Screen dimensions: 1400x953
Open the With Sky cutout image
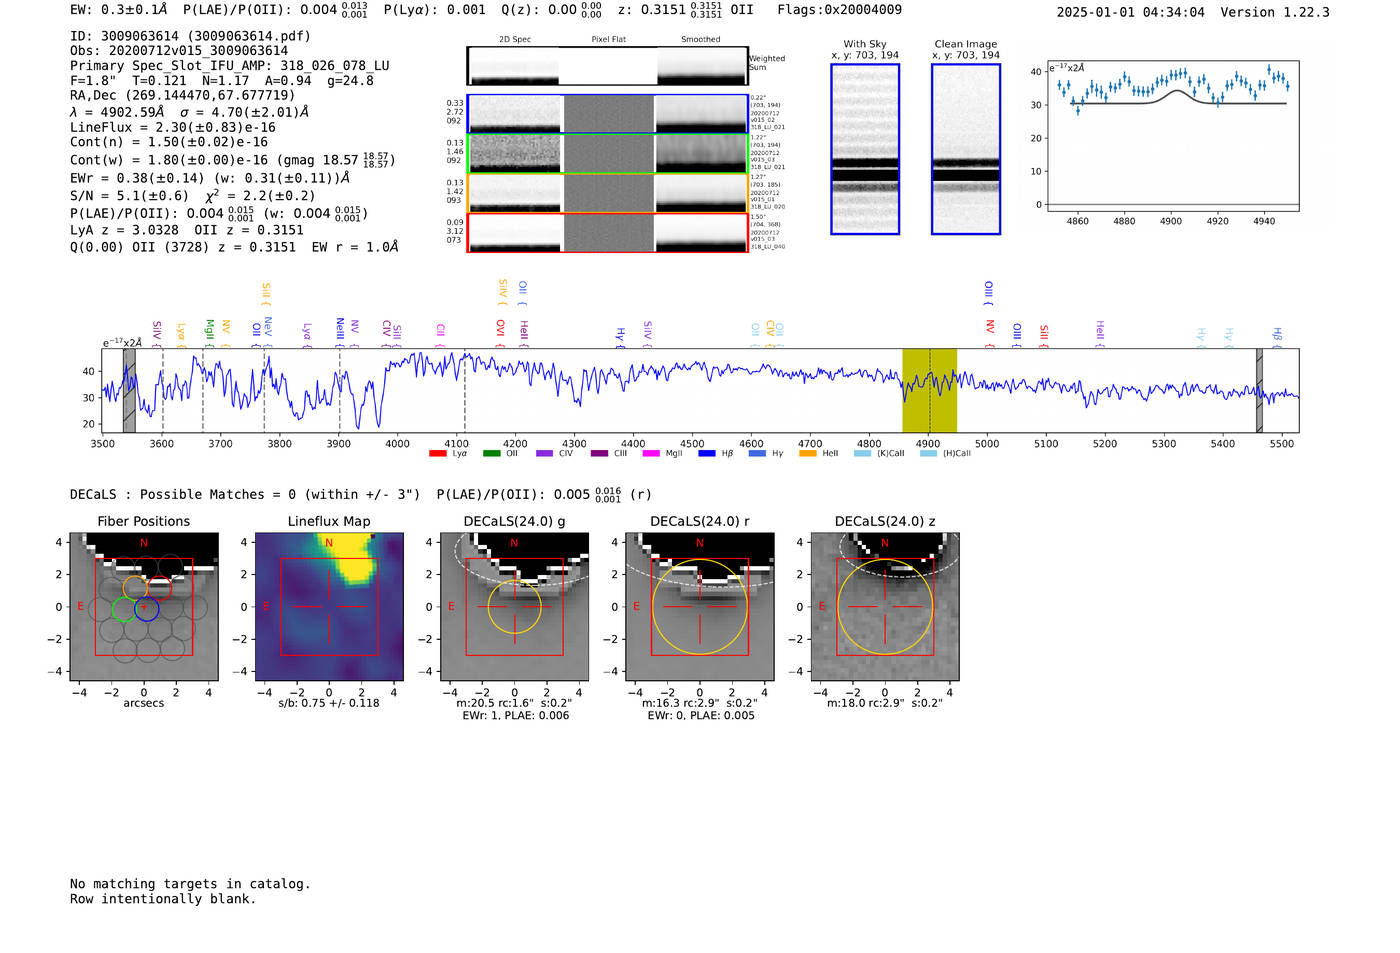pos(865,149)
